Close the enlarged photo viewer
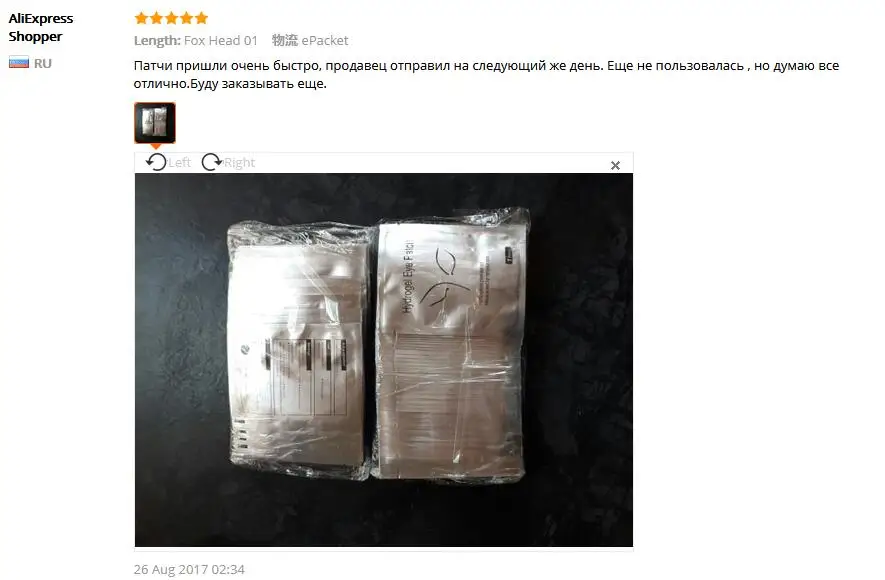 click(x=615, y=165)
